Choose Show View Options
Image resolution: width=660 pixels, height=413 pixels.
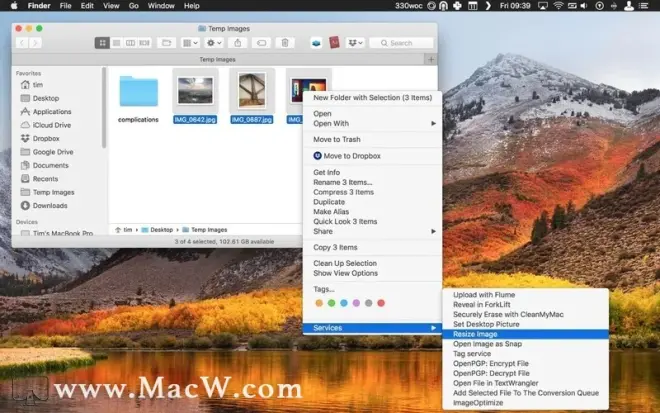372,273
